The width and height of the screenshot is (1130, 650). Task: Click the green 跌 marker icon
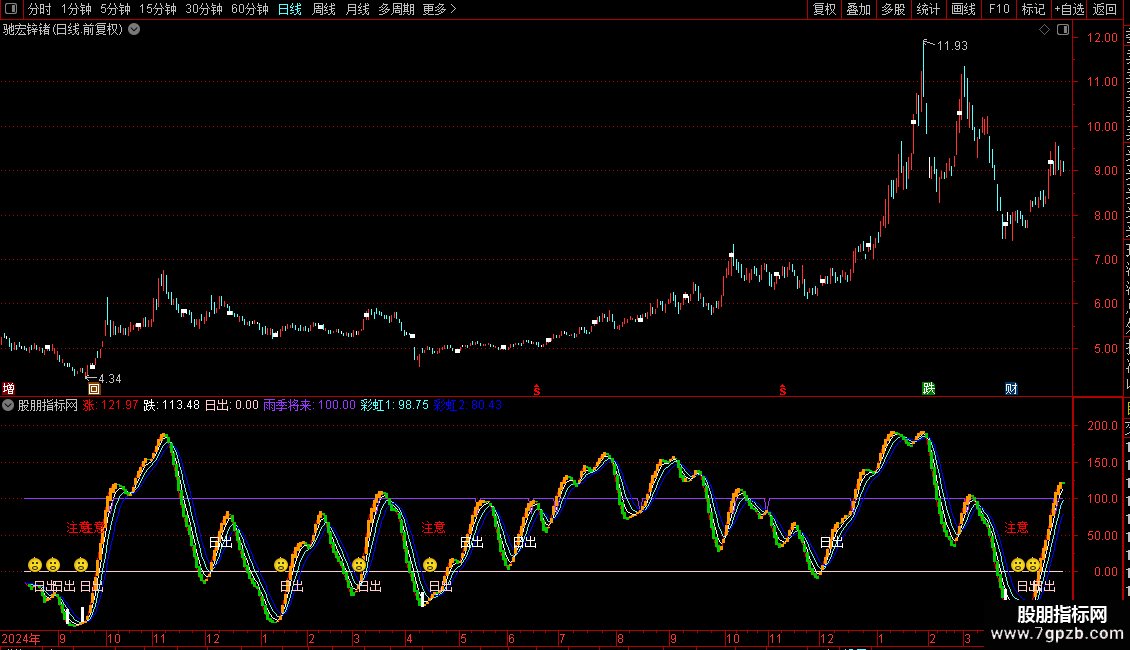pos(929,388)
